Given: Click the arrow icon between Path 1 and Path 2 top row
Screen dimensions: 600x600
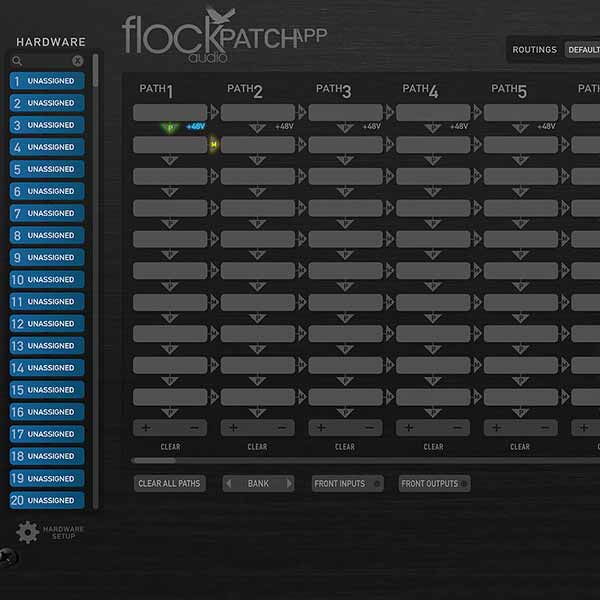Looking at the screenshot, I should (214, 112).
